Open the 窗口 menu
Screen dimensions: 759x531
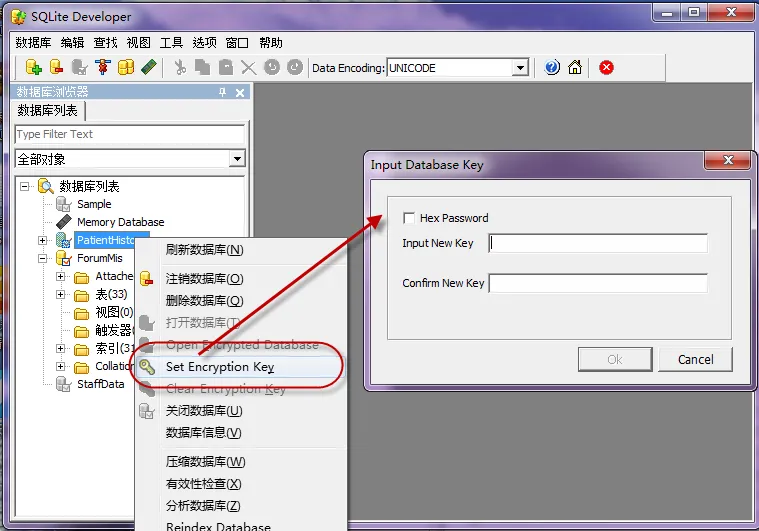[x=237, y=43]
